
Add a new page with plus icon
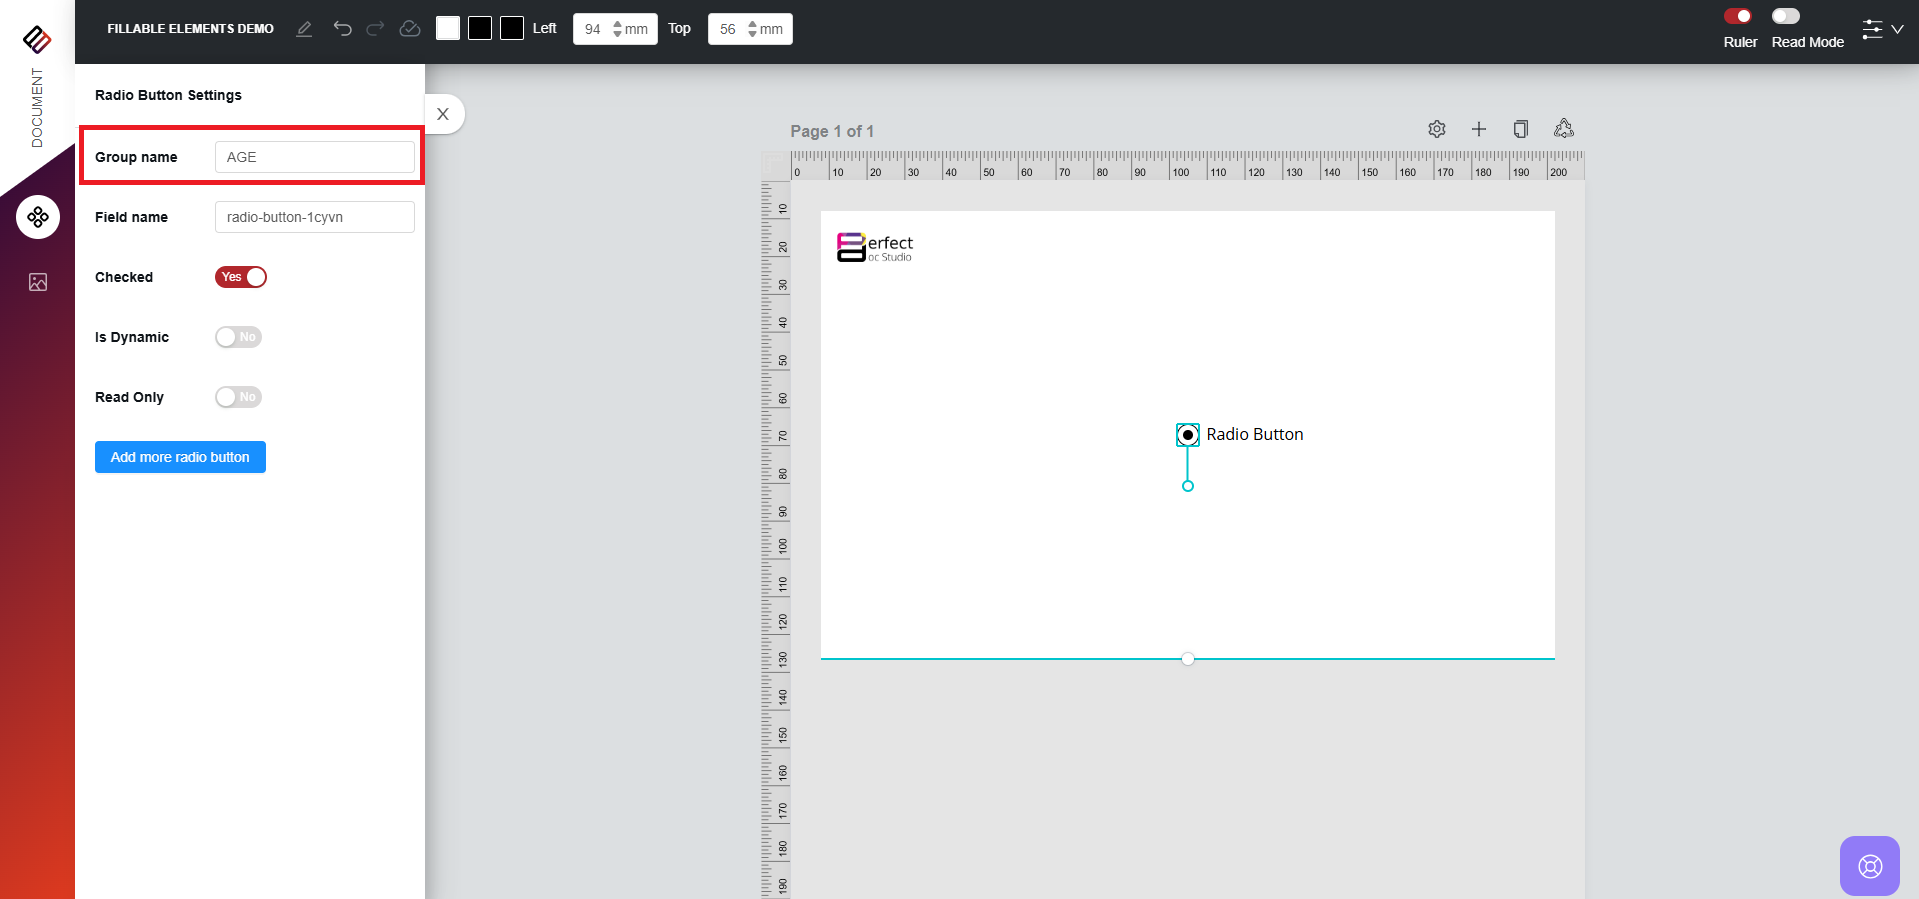(1479, 129)
